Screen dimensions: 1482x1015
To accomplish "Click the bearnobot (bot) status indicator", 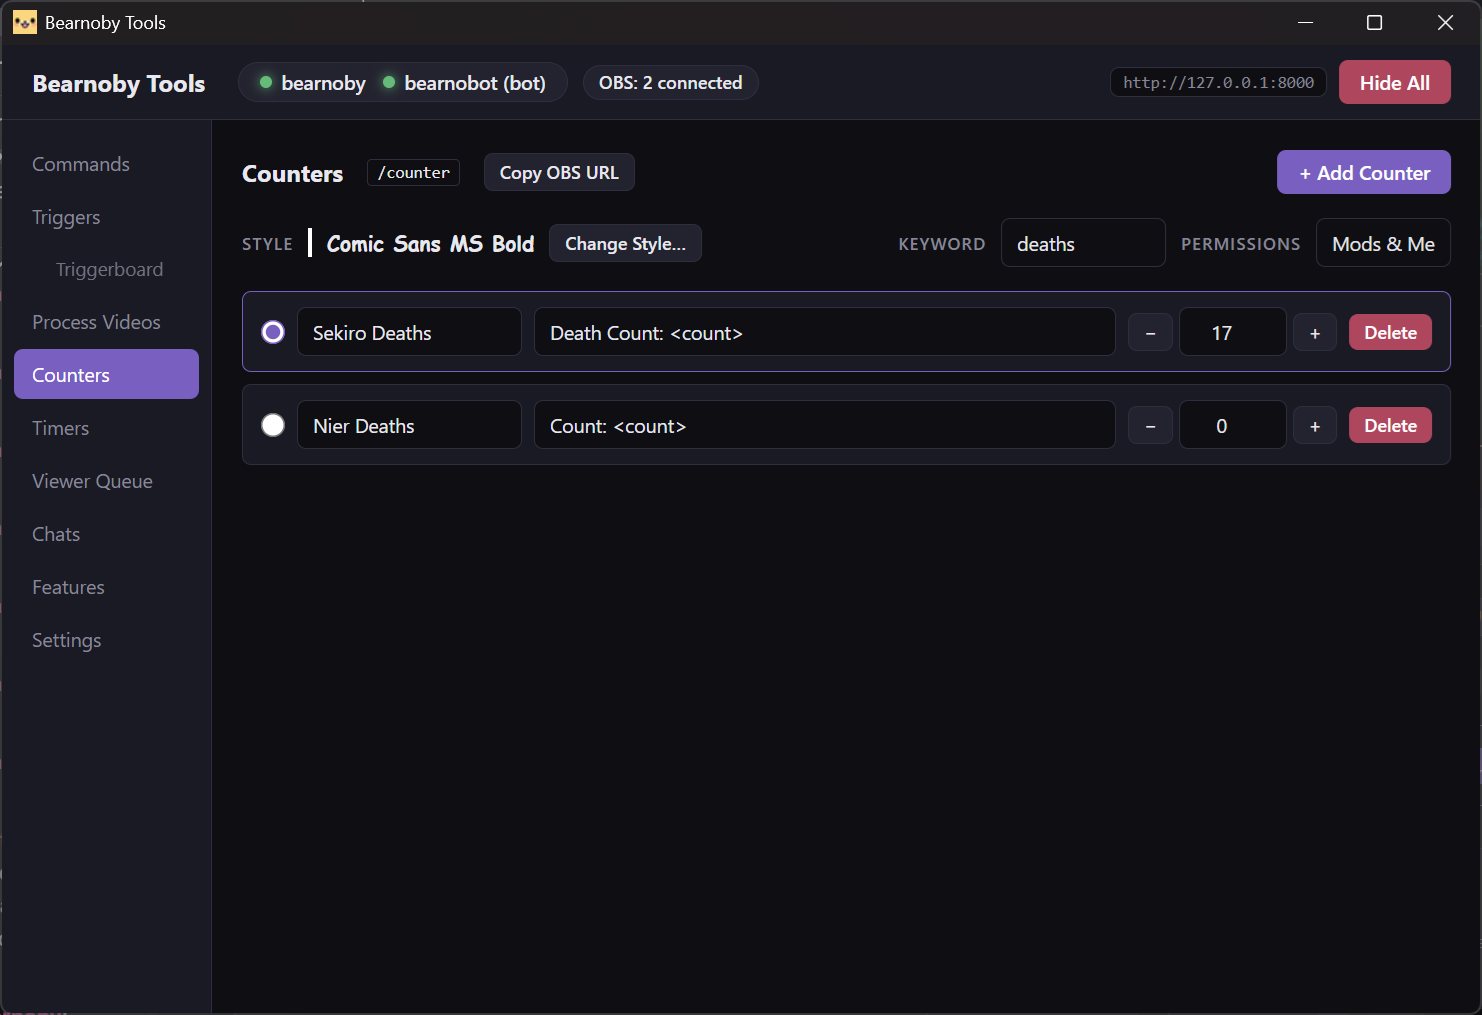I will coord(464,83).
